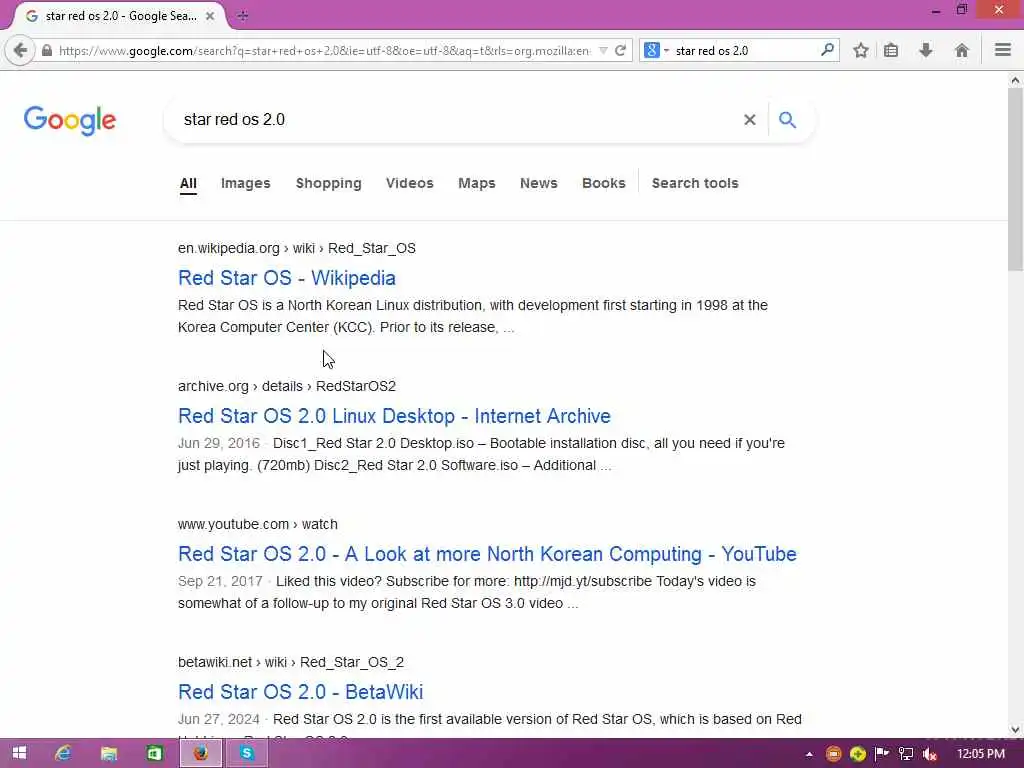
Task: Open the Firefox hamburger menu
Action: (x=1002, y=50)
